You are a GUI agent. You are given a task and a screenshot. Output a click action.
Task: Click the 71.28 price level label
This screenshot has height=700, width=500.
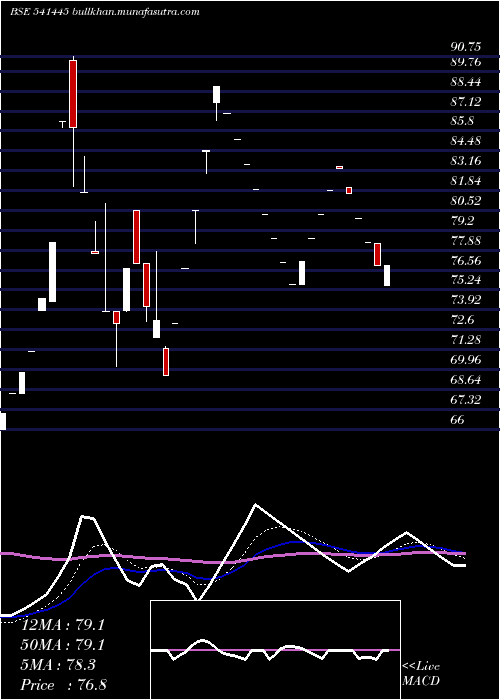click(466, 340)
